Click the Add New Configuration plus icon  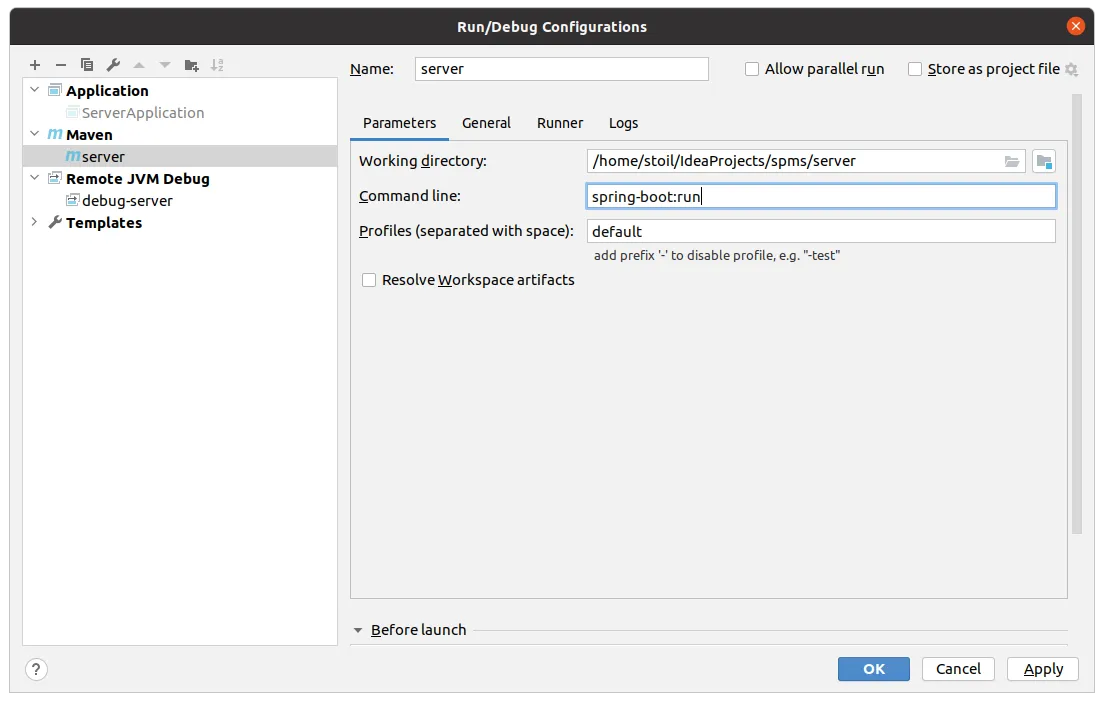(x=35, y=65)
